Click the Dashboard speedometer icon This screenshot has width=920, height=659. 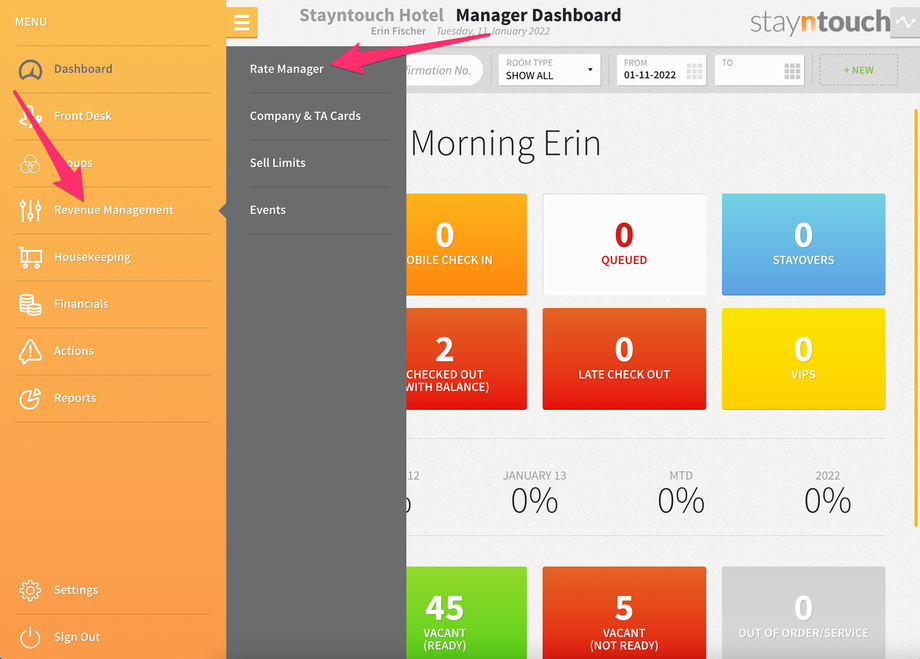point(30,70)
